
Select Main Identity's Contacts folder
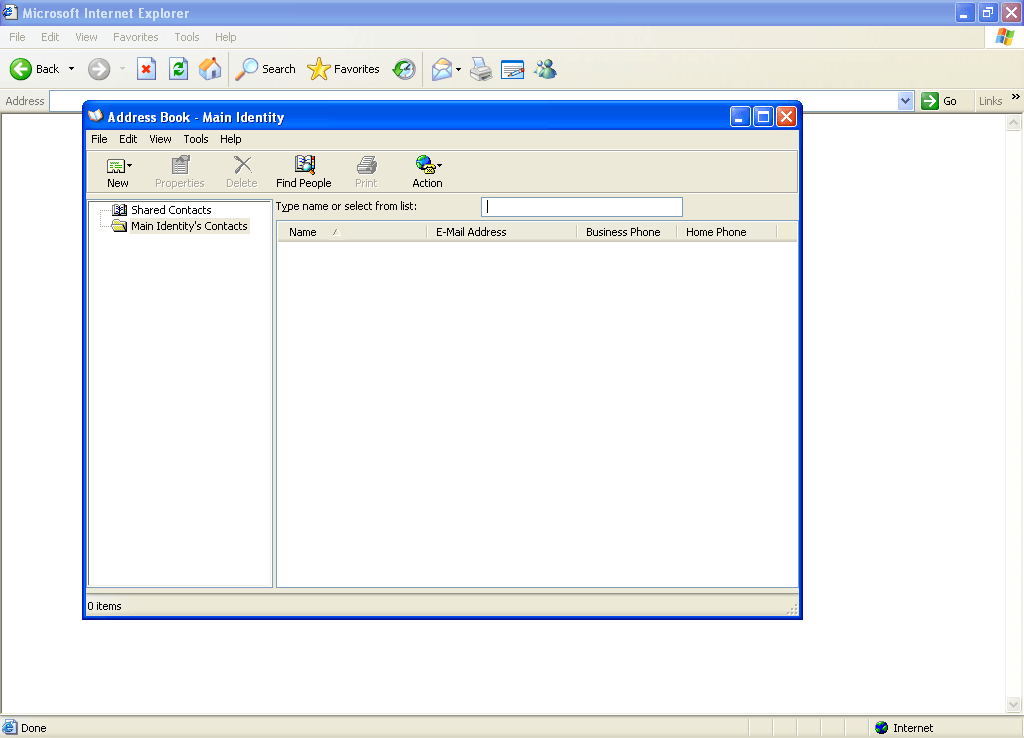pos(189,226)
